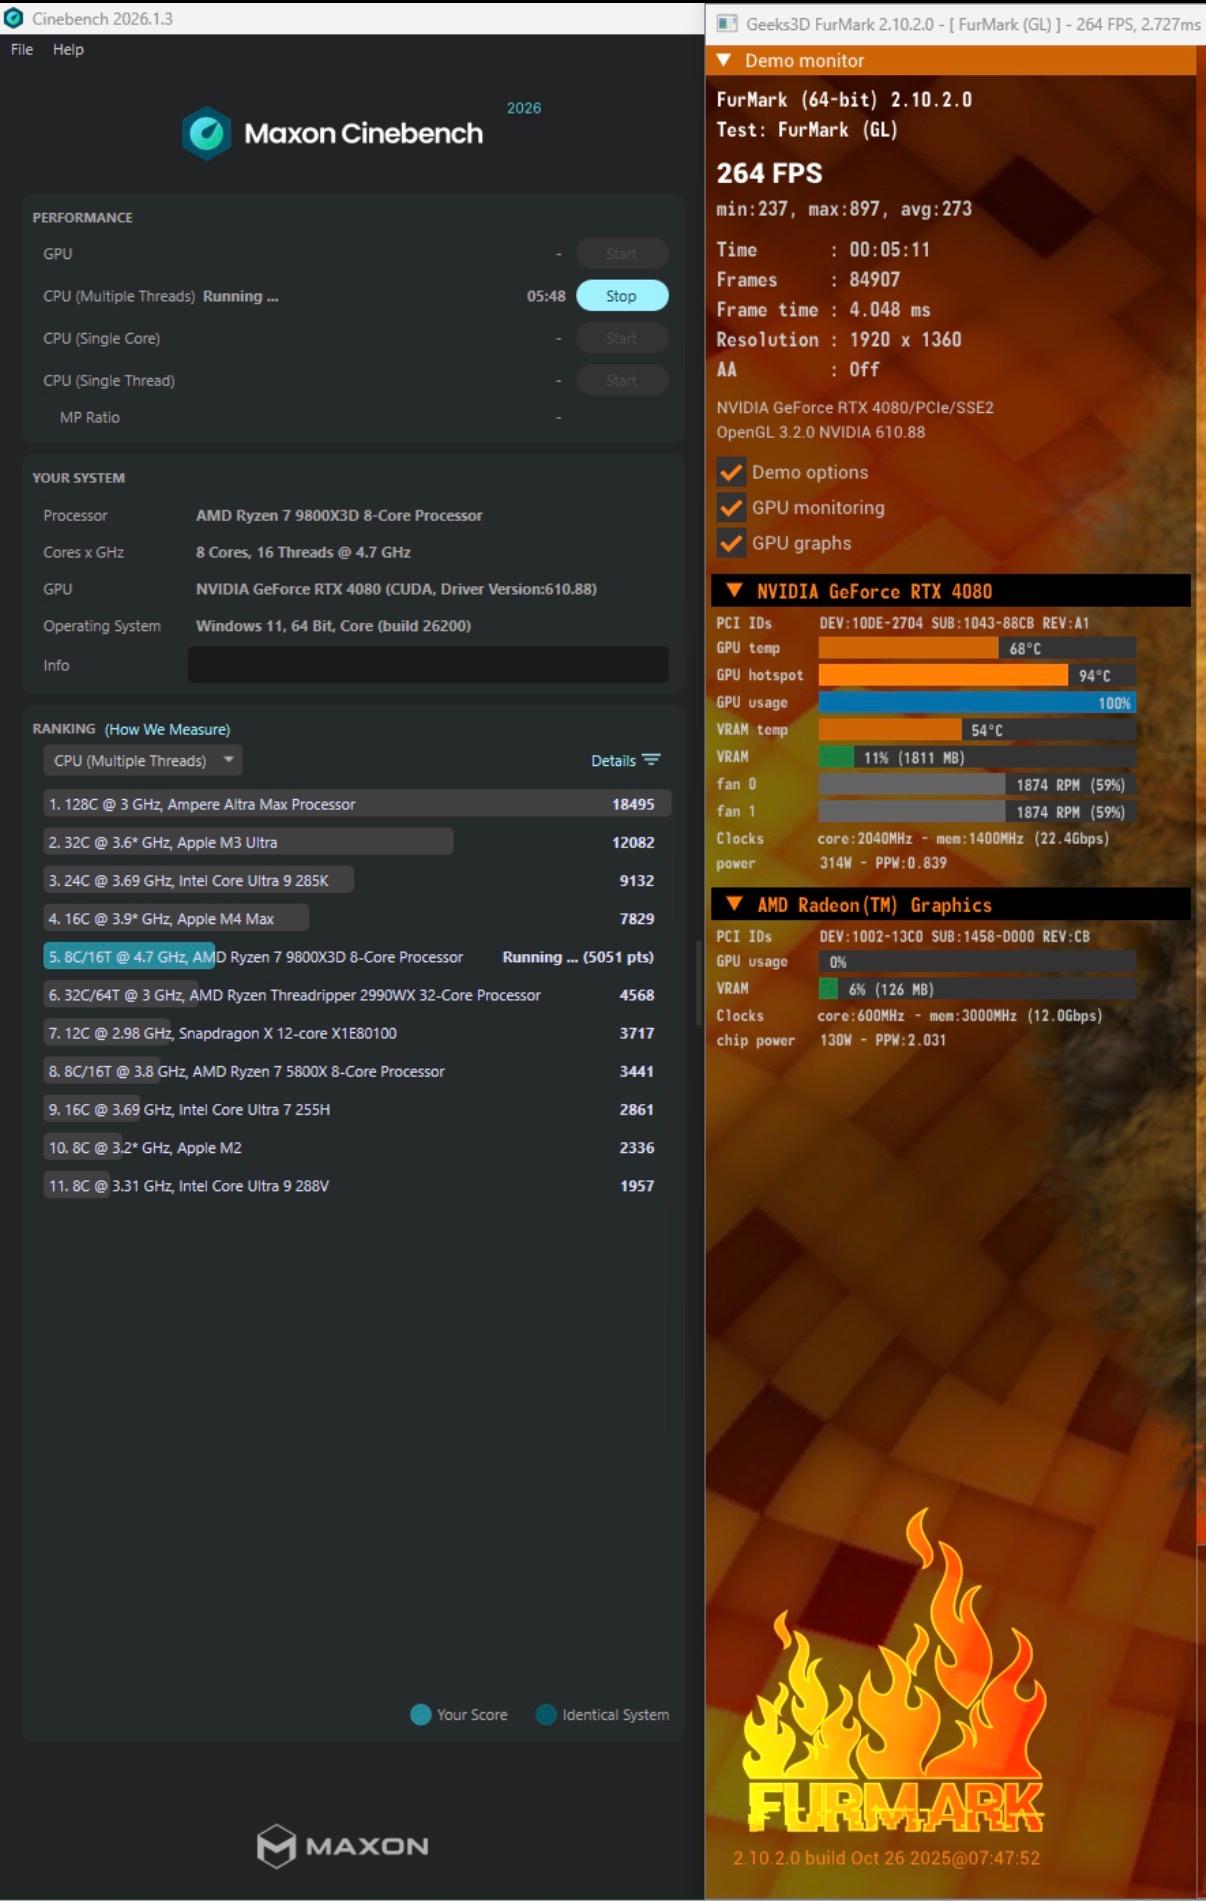Viewport: 1206px width, 1901px height.
Task: Select the Ampere Altra Max Processor ranking row
Action: point(356,804)
